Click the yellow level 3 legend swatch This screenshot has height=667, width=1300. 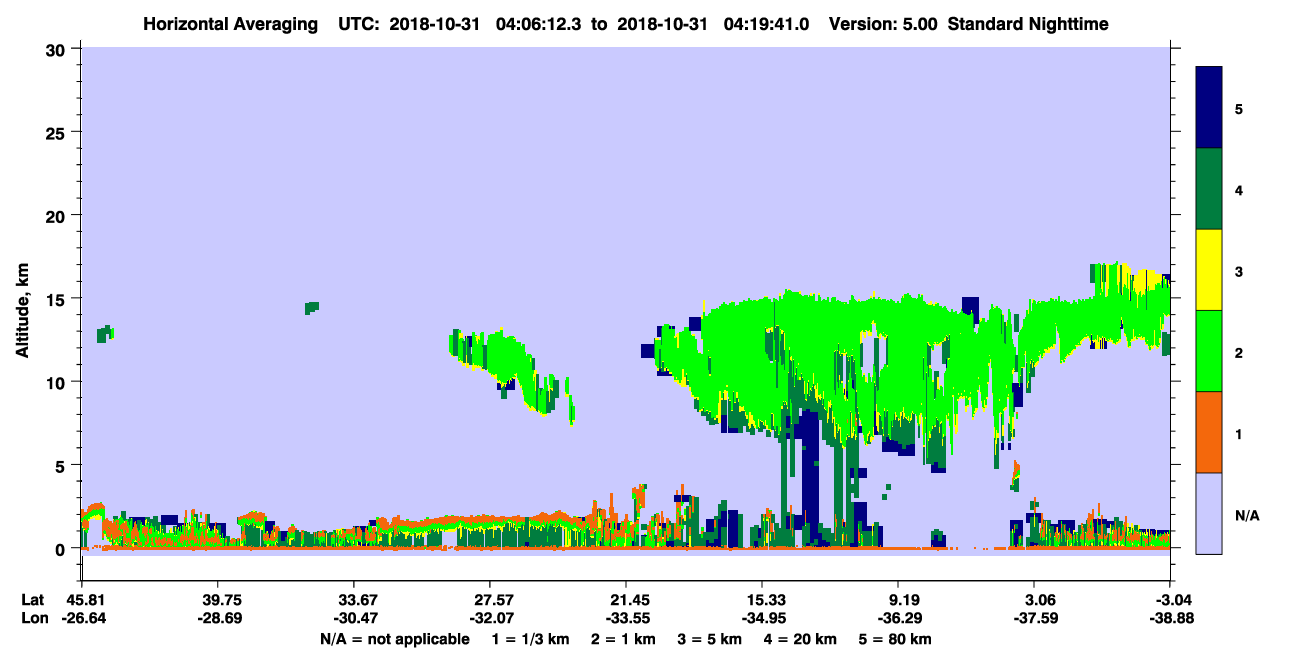pyautogui.click(x=1209, y=270)
